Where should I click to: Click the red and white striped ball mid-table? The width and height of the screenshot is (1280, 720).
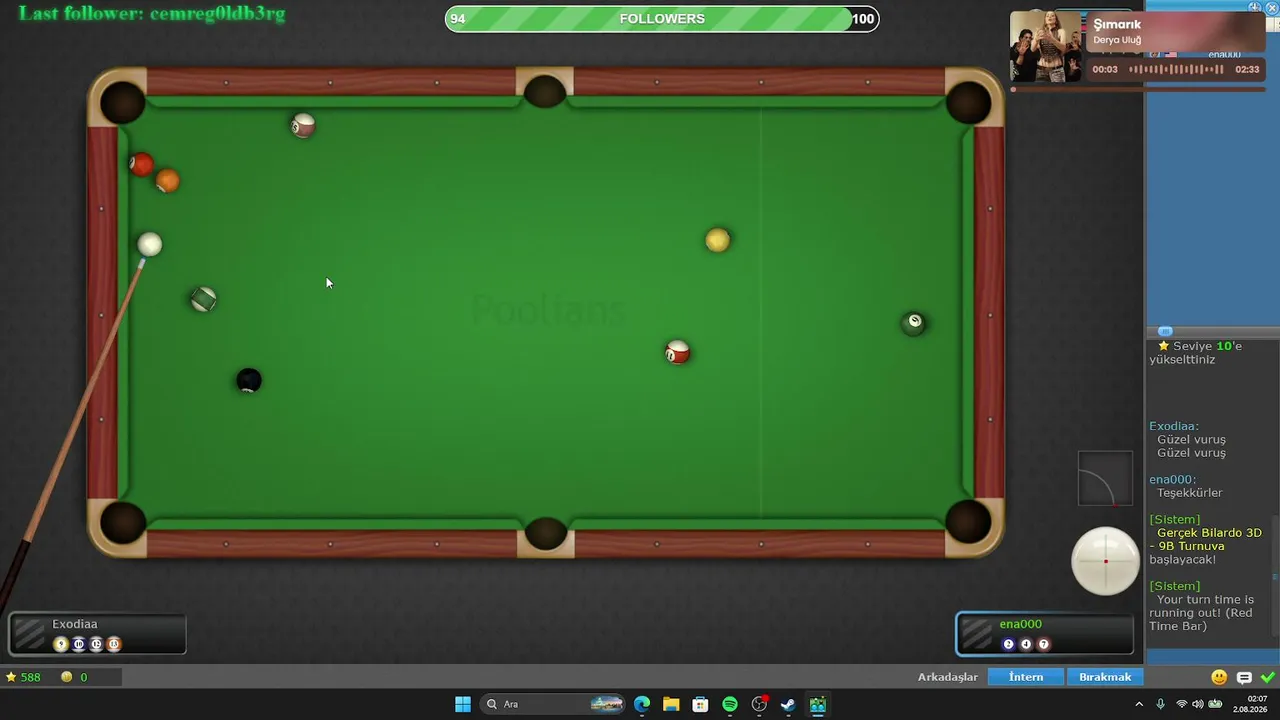click(677, 352)
